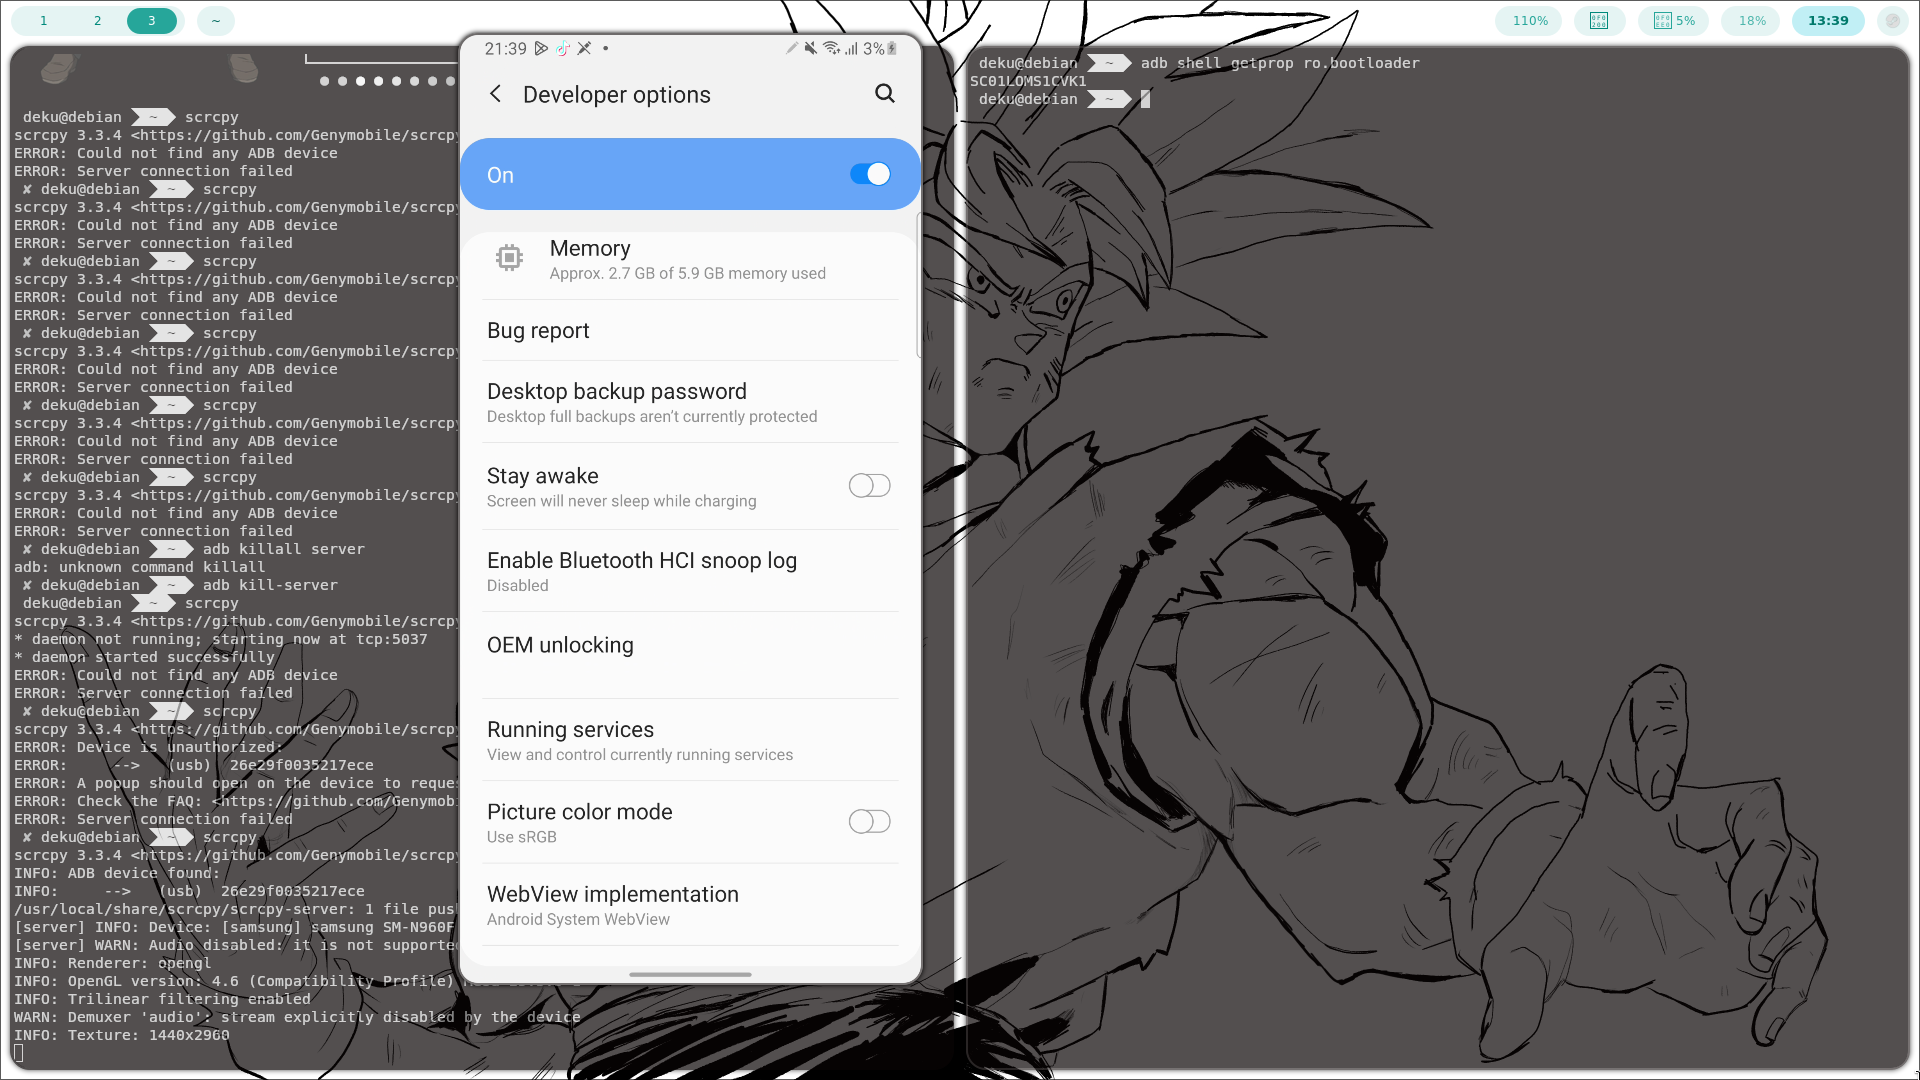Image resolution: width=1920 pixels, height=1080 pixels.
Task: Open Bug report option
Action: click(x=690, y=331)
